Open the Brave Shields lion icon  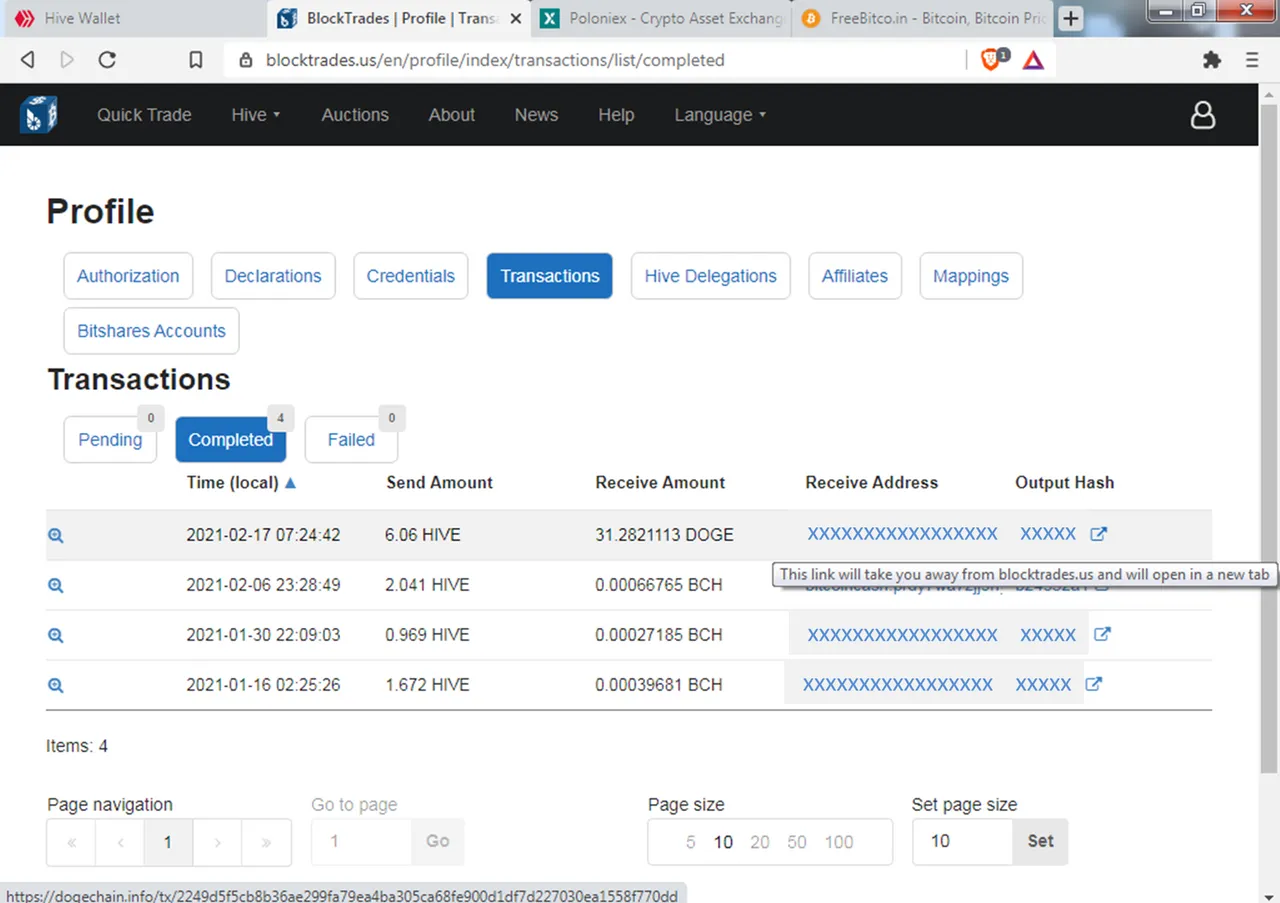[991, 59]
